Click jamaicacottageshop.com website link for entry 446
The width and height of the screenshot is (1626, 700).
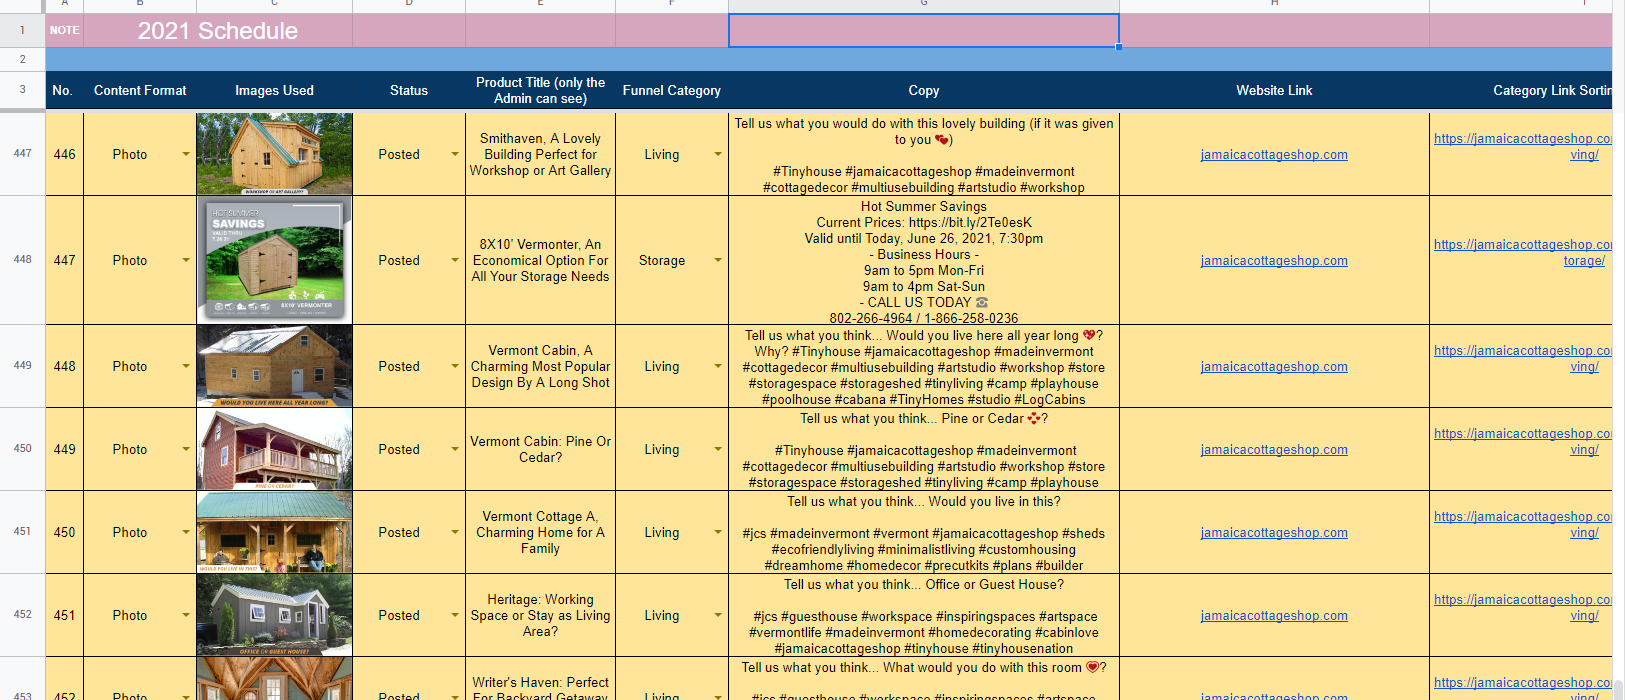tap(1273, 155)
